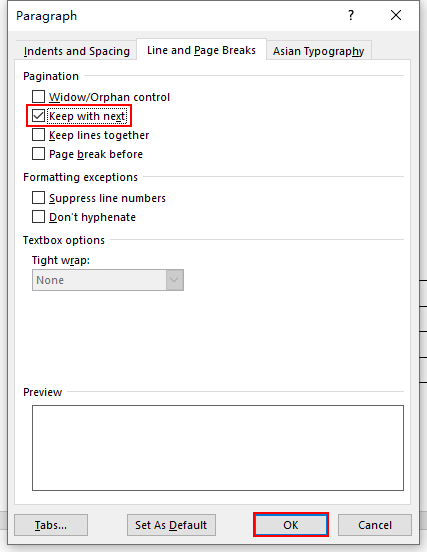The width and height of the screenshot is (427, 552).
Task: Click the Paragraph dialog title bar
Action: tap(176, 15)
